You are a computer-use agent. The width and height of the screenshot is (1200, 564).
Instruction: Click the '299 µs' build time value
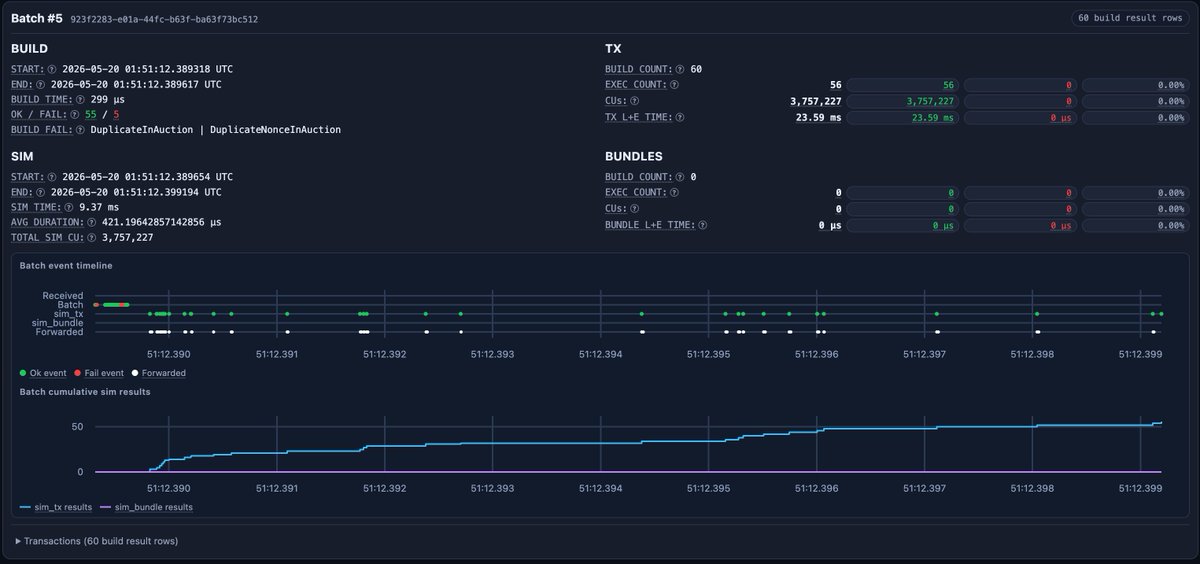tap(106, 99)
